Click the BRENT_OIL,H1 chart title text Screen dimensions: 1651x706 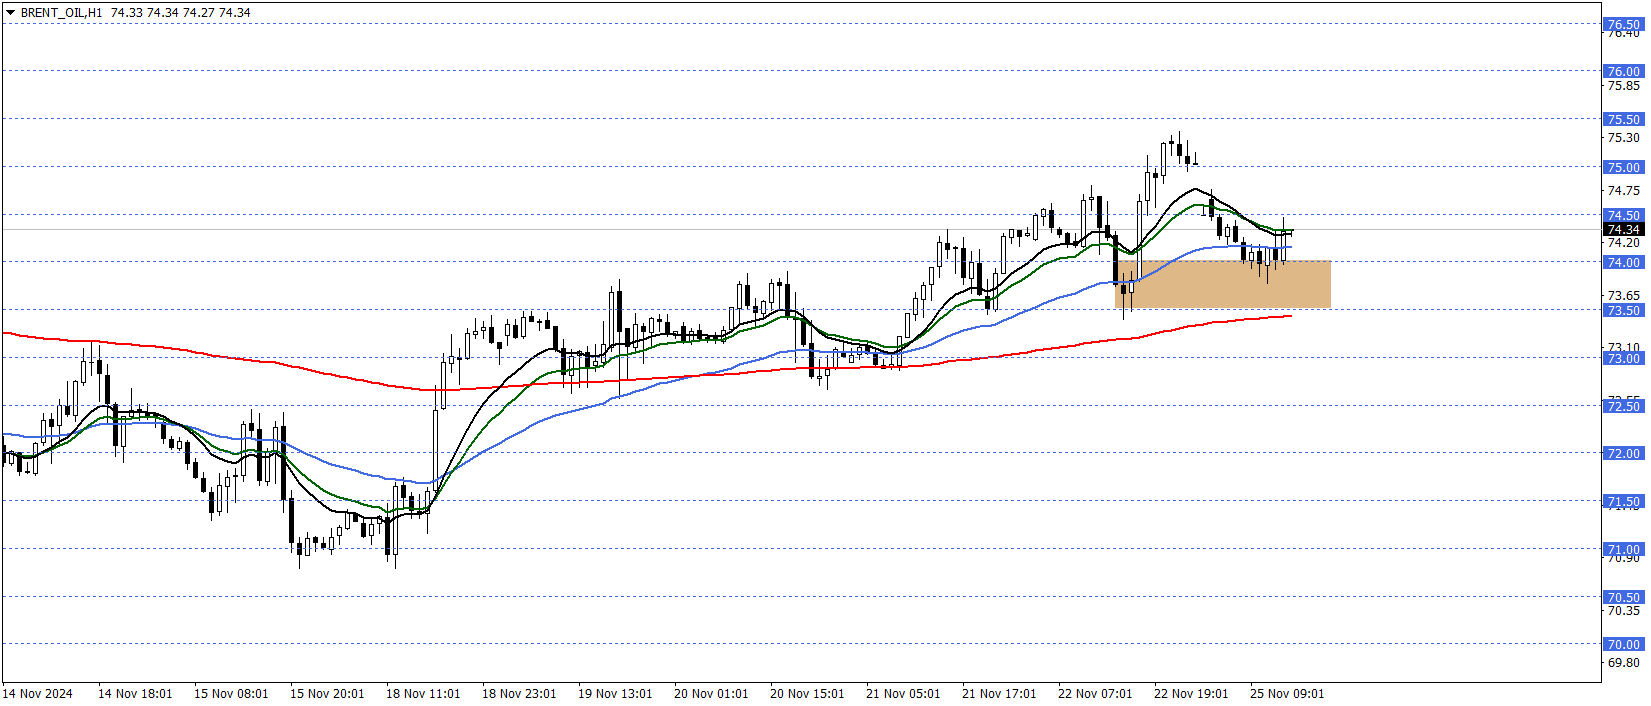(x=61, y=13)
